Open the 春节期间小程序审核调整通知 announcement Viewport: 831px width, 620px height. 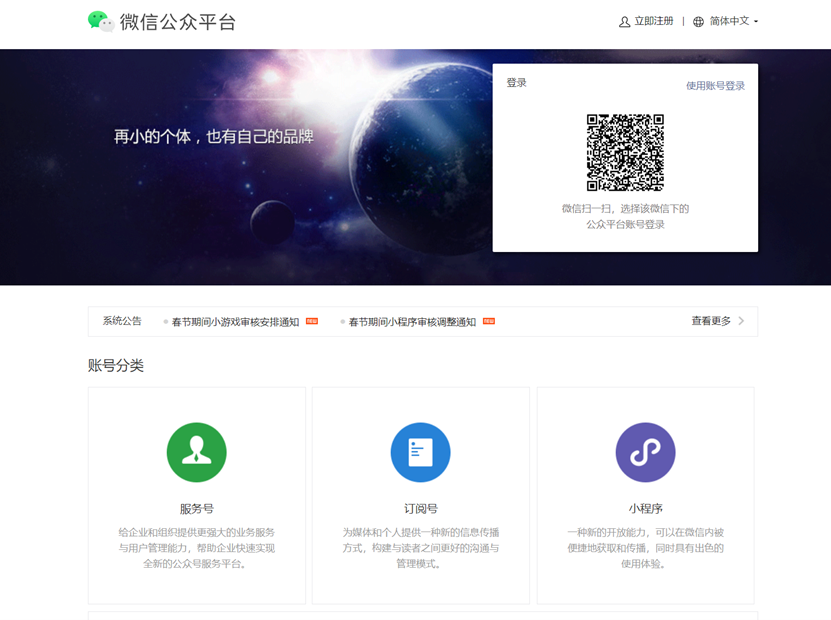click(x=412, y=322)
